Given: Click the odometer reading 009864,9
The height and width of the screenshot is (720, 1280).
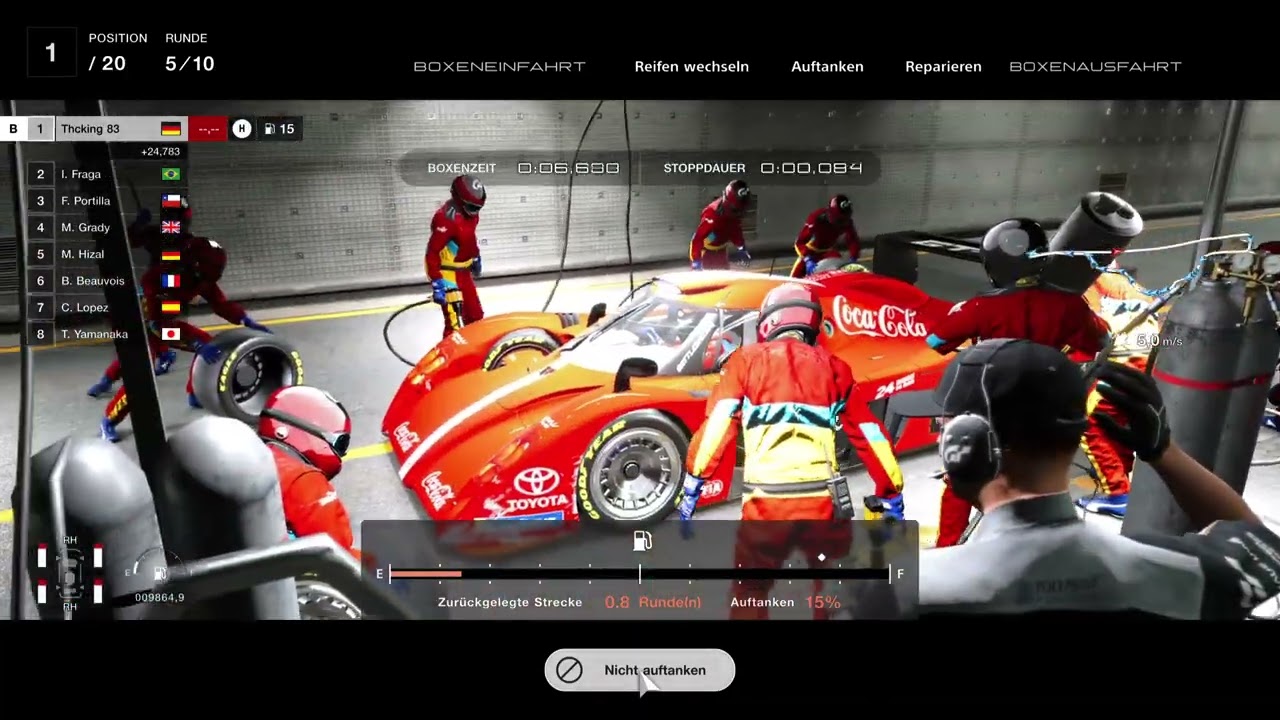Looking at the screenshot, I should [160, 597].
